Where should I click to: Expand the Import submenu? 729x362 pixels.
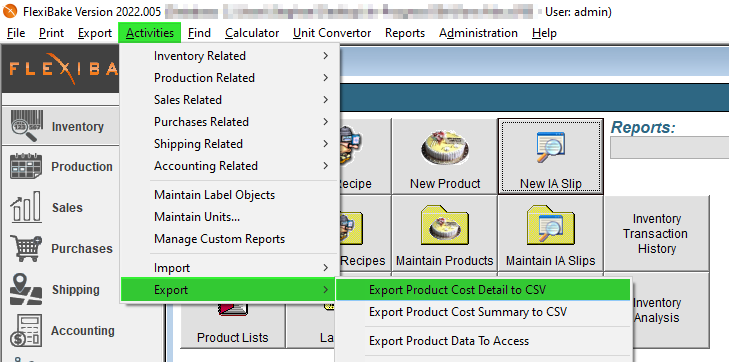pos(228,268)
